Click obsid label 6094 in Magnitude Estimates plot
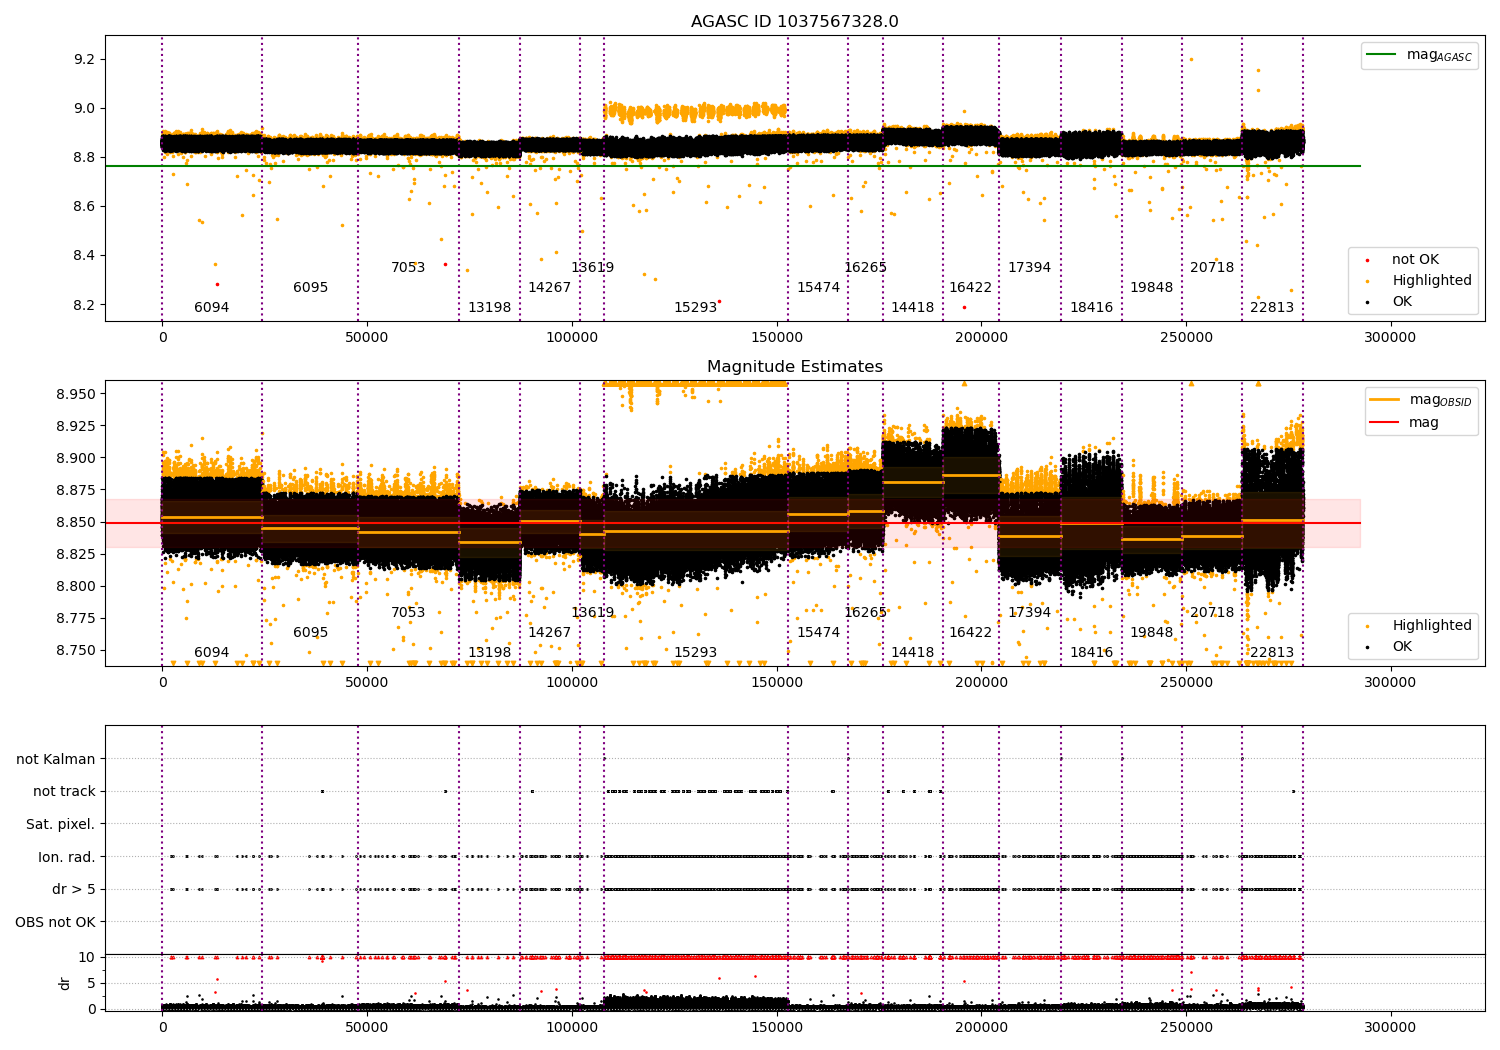This screenshot has width=1500, height=1050. click(x=211, y=653)
